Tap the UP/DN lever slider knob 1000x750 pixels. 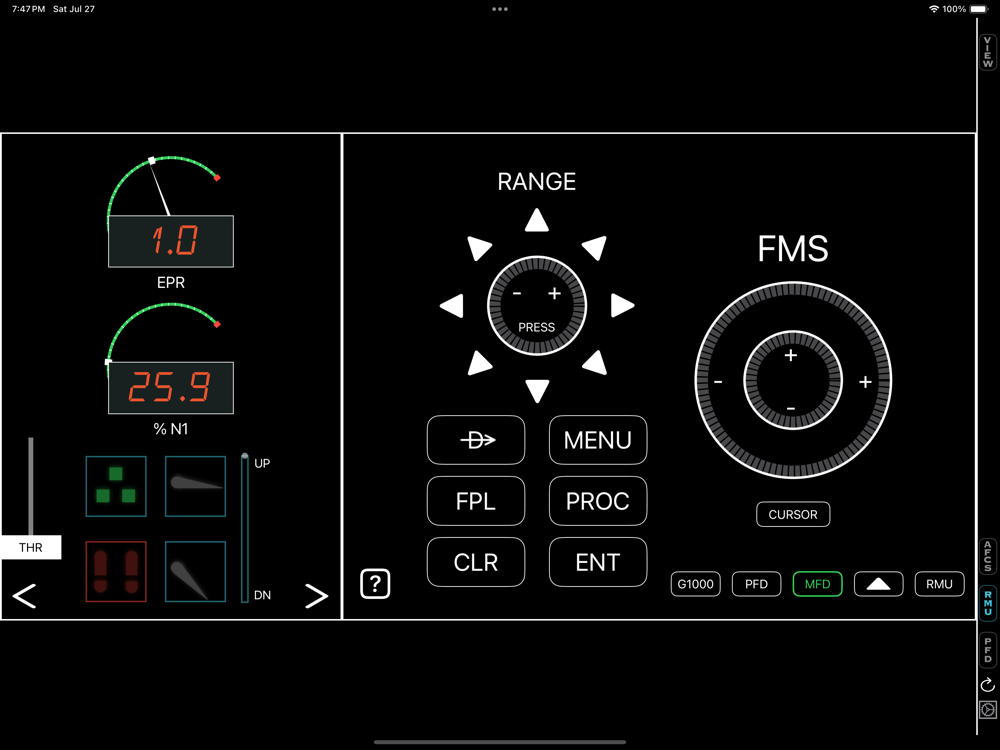click(245, 456)
